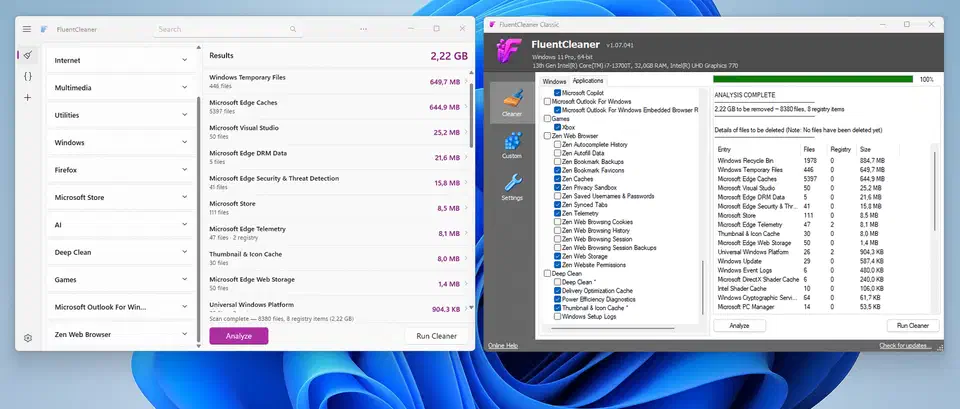Viewport: 960px width, 409px height.
Task: Enable Zen Autocomplete History checkbox
Action: [x=557, y=144]
